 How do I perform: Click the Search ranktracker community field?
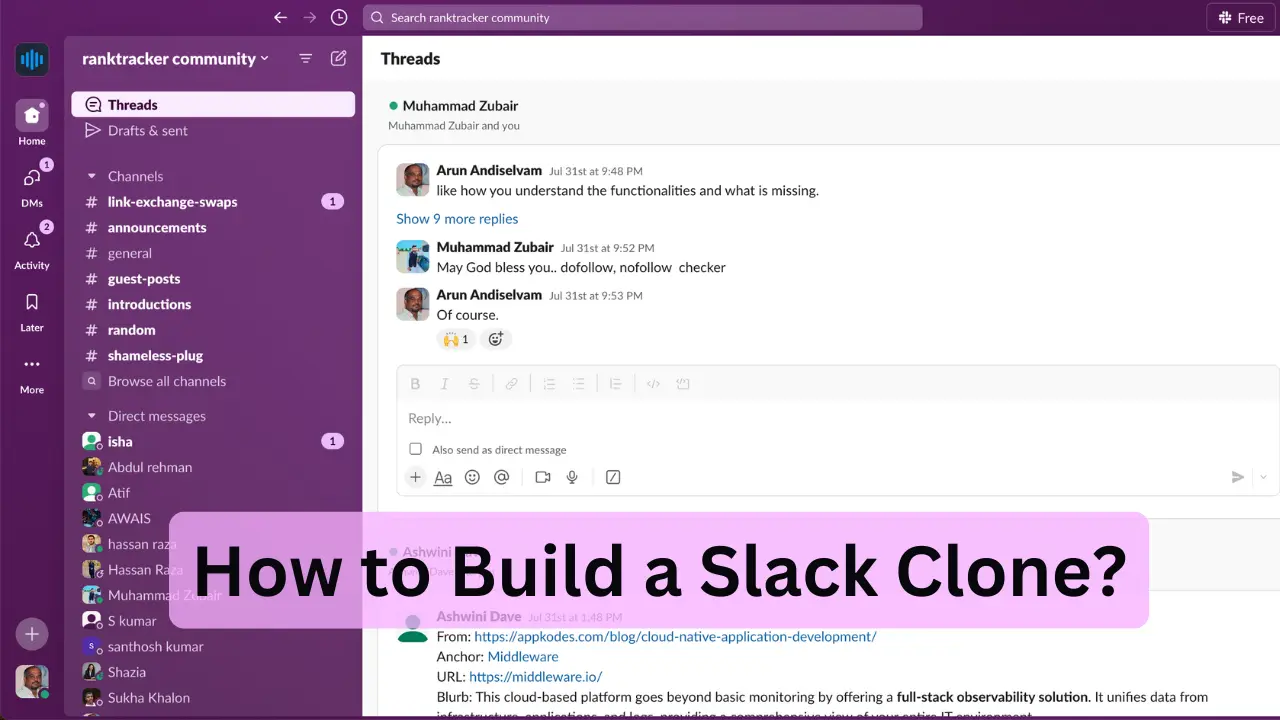pos(642,17)
